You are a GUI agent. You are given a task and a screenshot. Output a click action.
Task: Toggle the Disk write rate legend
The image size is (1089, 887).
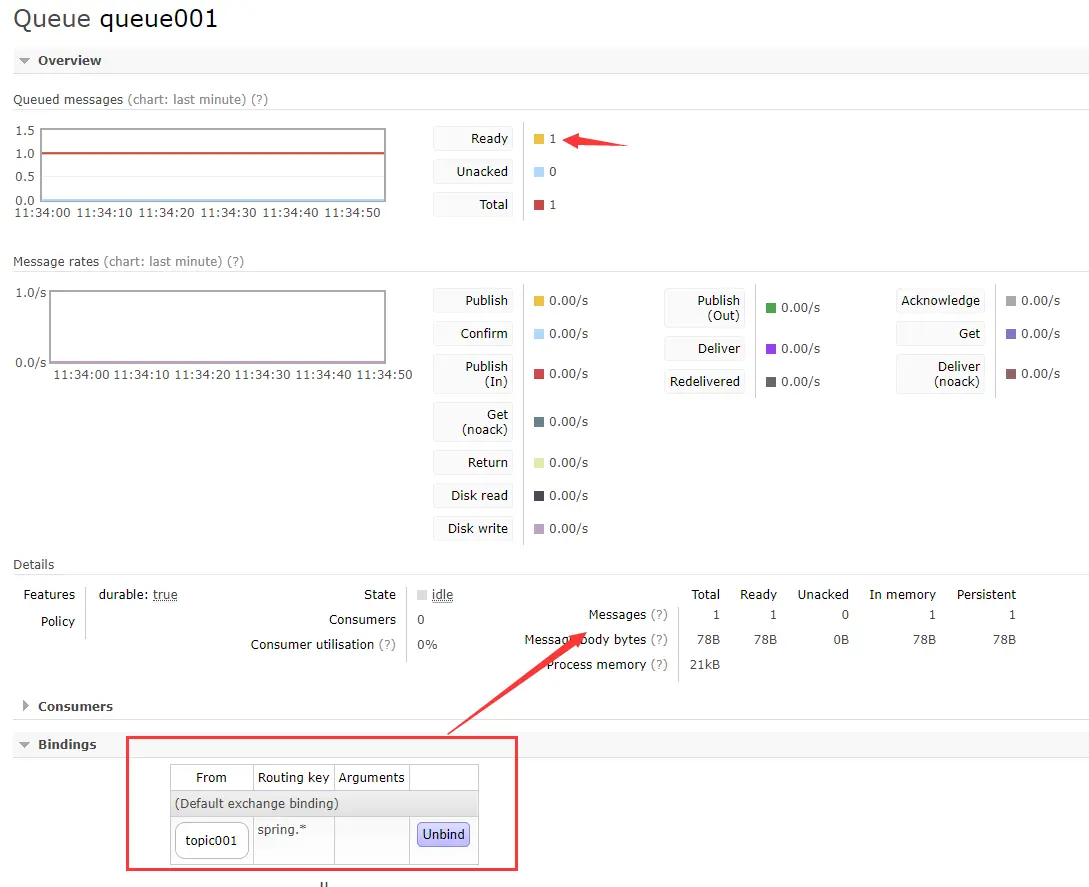(x=474, y=529)
